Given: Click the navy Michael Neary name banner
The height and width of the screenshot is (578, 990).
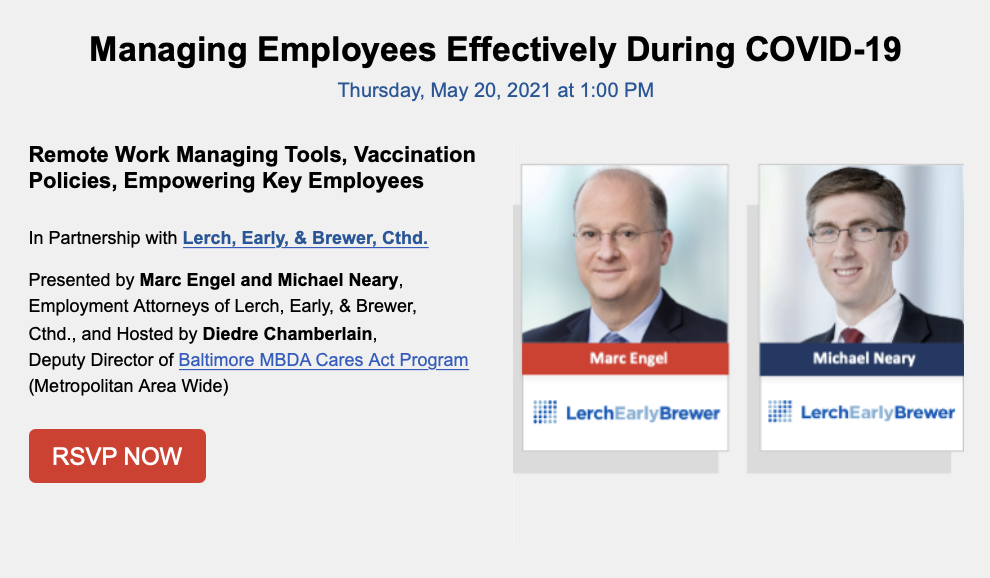Looking at the screenshot, I should [862, 359].
